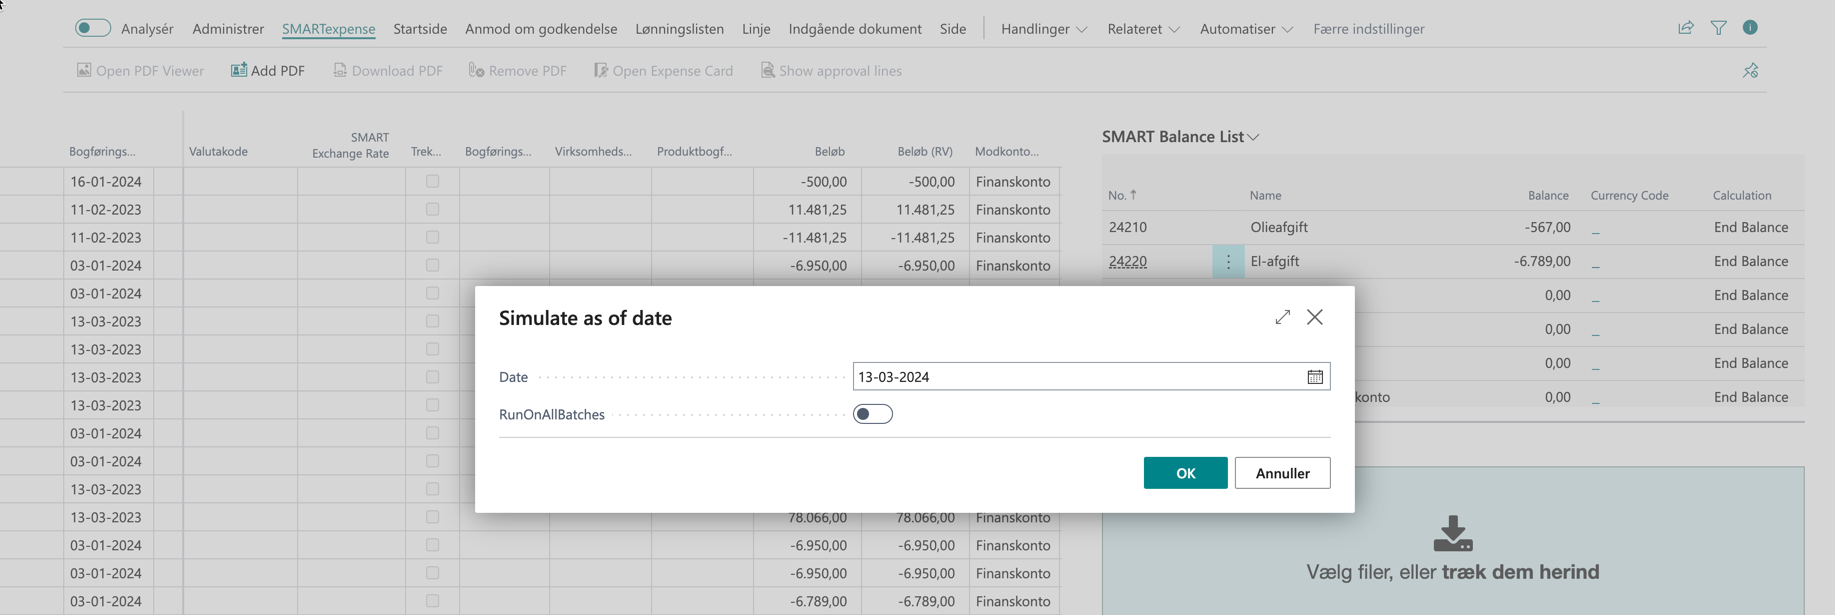Tick the Trek checkbox for 16-01-2024 row
1835x615 pixels.
point(432,181)
